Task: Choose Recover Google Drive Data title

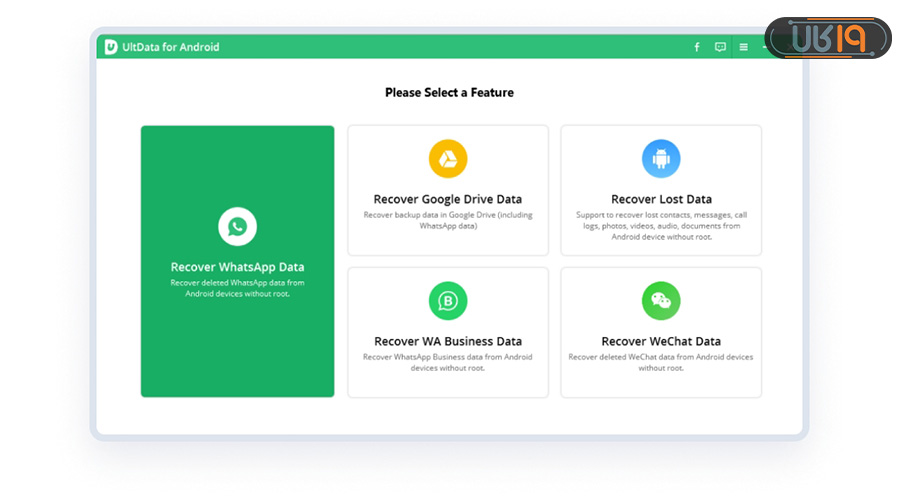Action: [448, 199]
